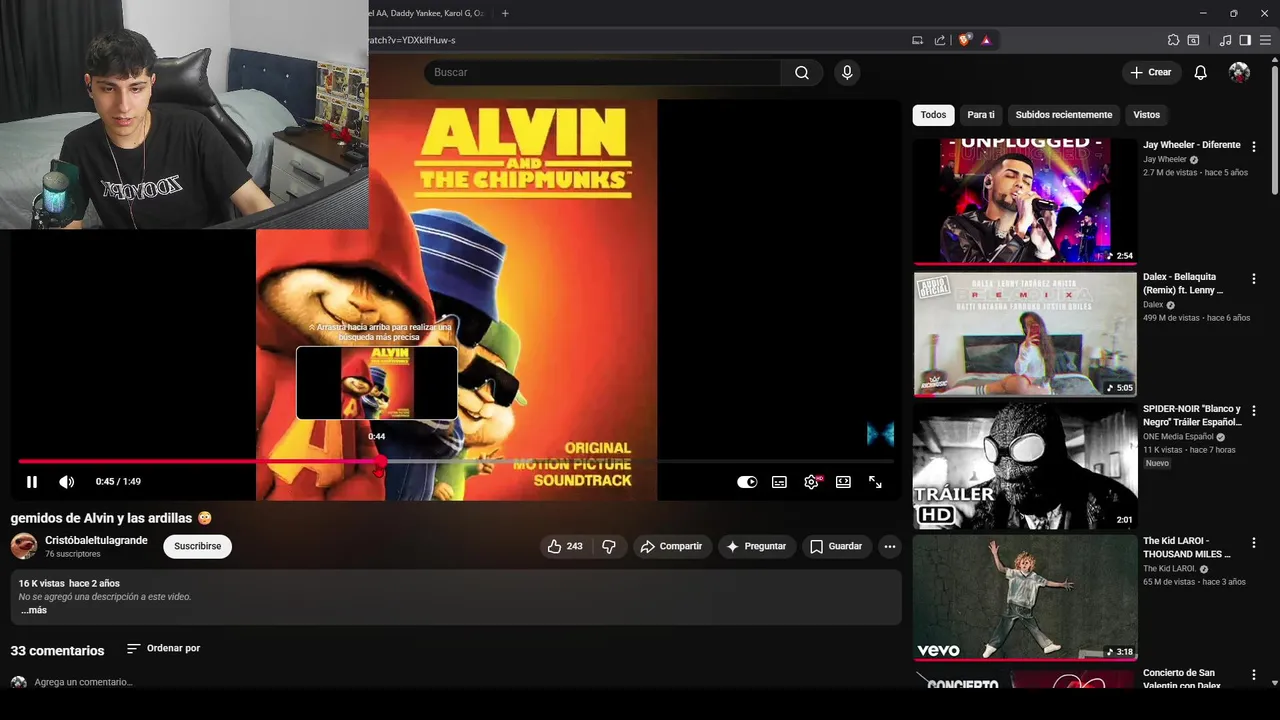Enter fullscreen mode in player

875,482
